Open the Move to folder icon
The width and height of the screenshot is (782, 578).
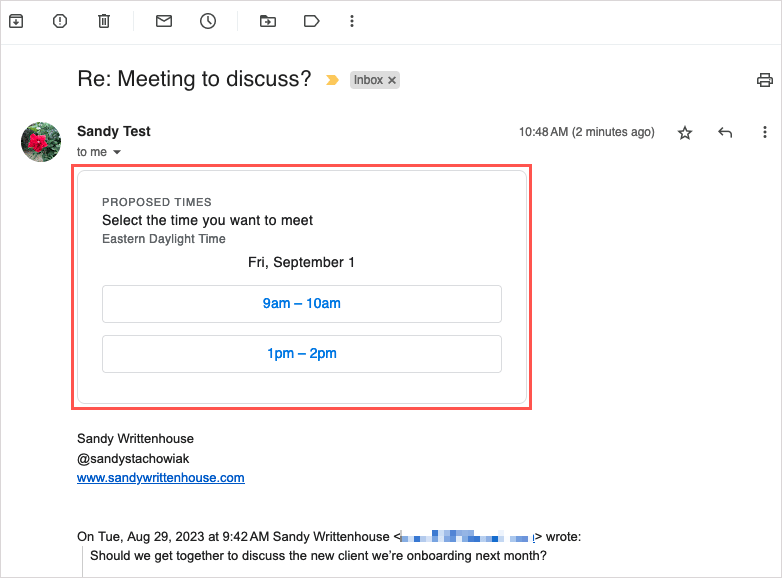[x=267, y=21]
